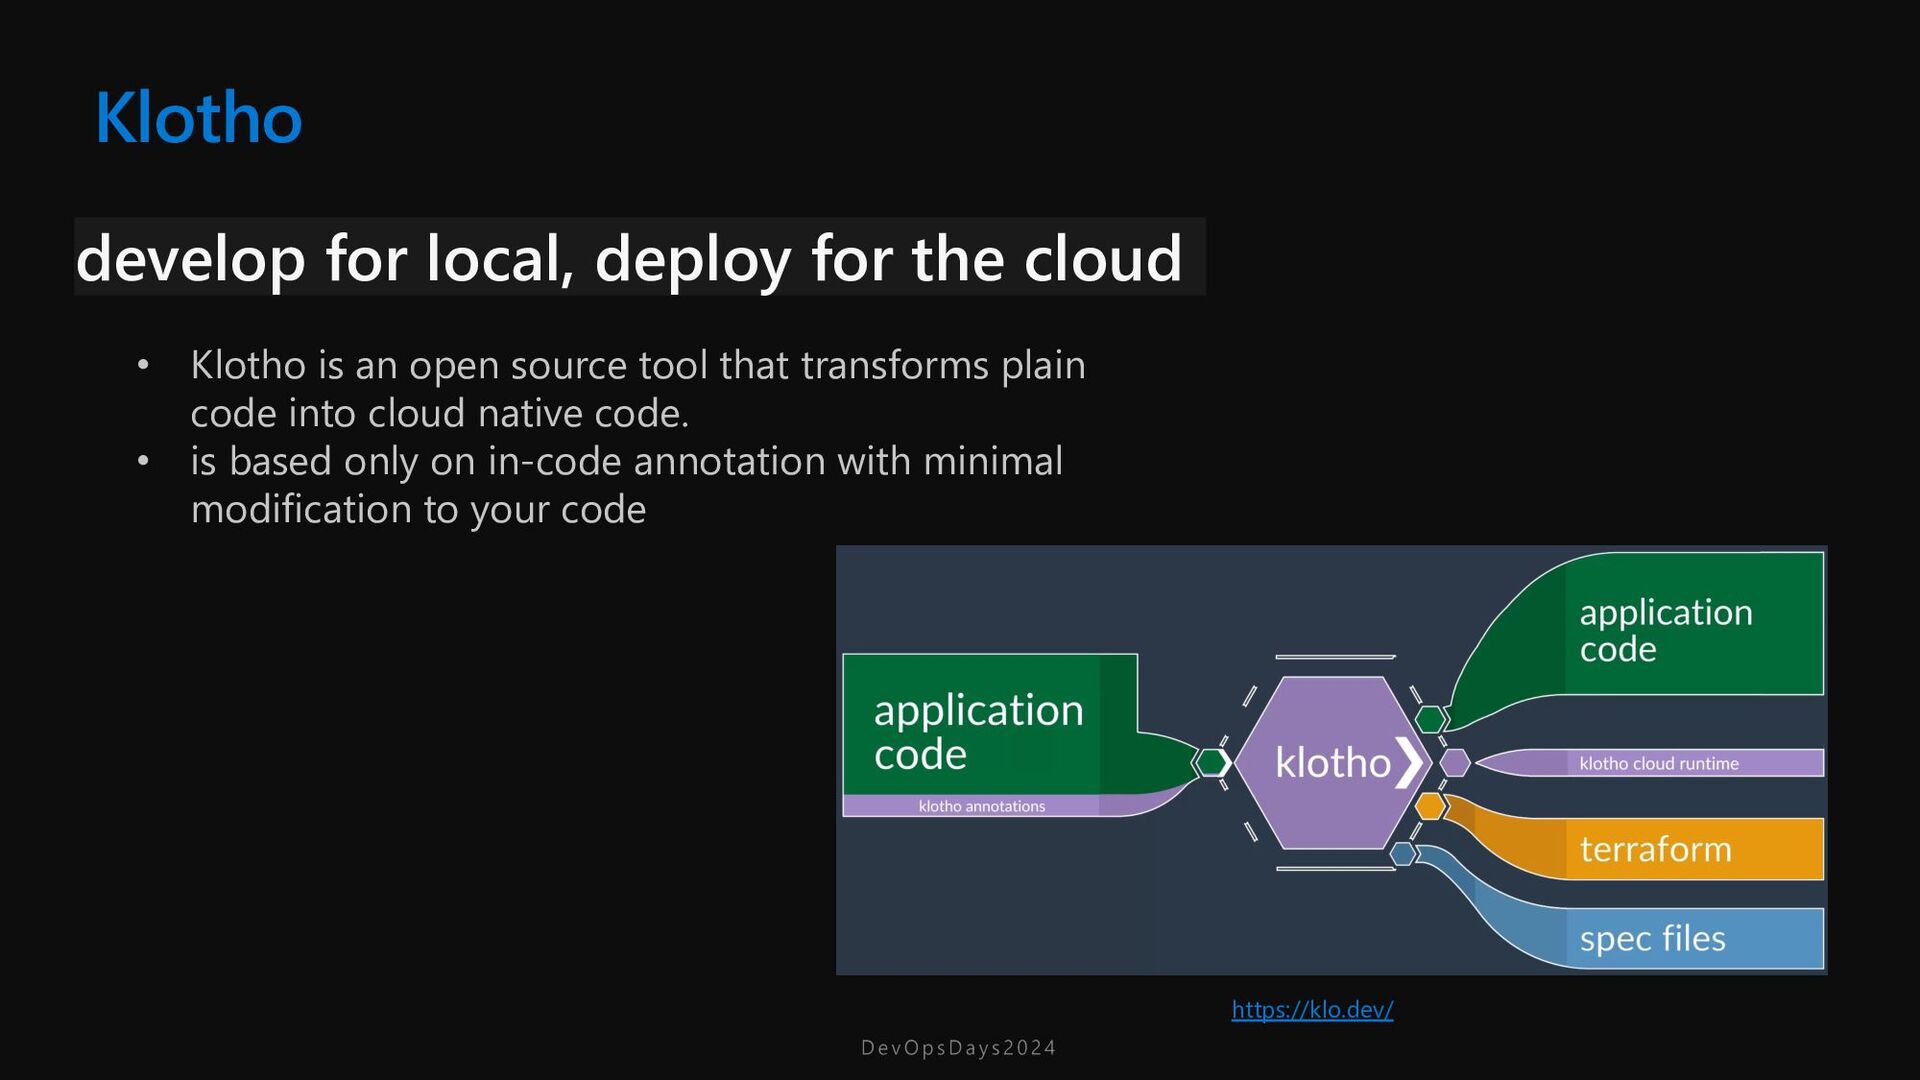The width and height of the screenshot is (1920, 1080).
Task: Click the DevOpsDays2024 footer text
Action: (x=958, y=1048)
